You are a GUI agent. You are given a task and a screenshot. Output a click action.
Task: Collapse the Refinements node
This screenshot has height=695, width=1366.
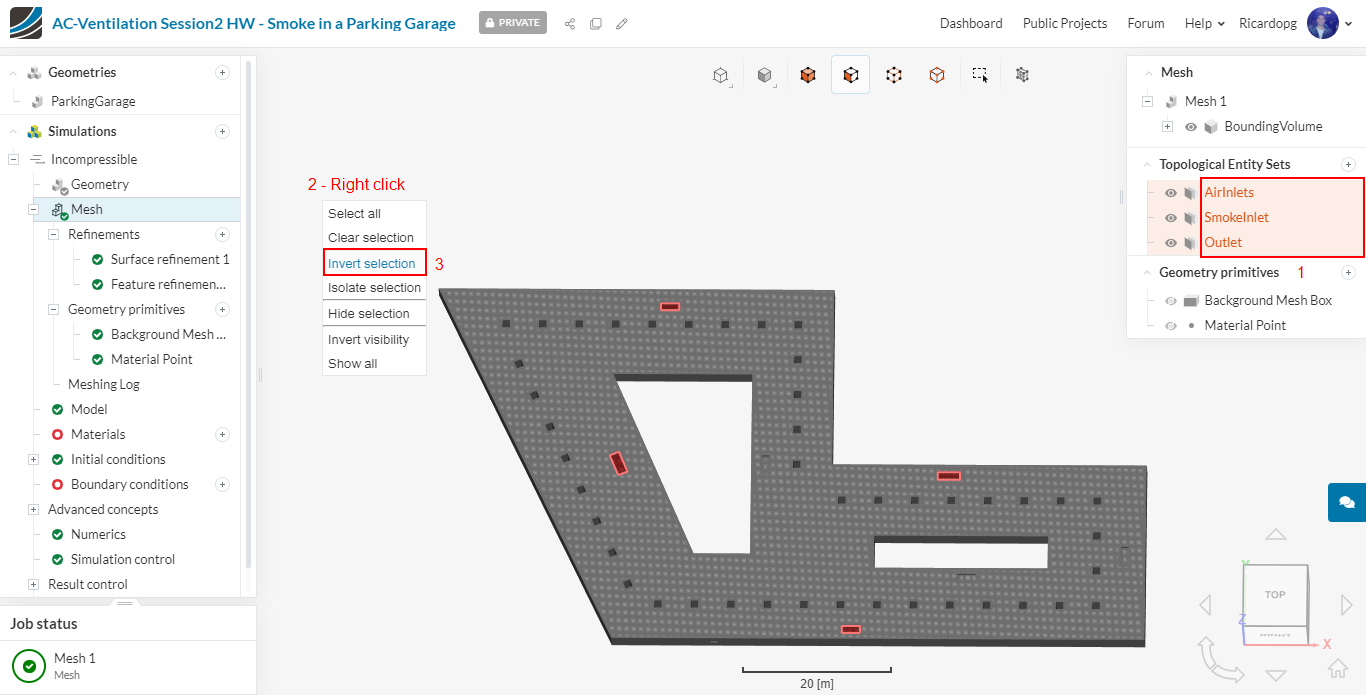[53, 234]
